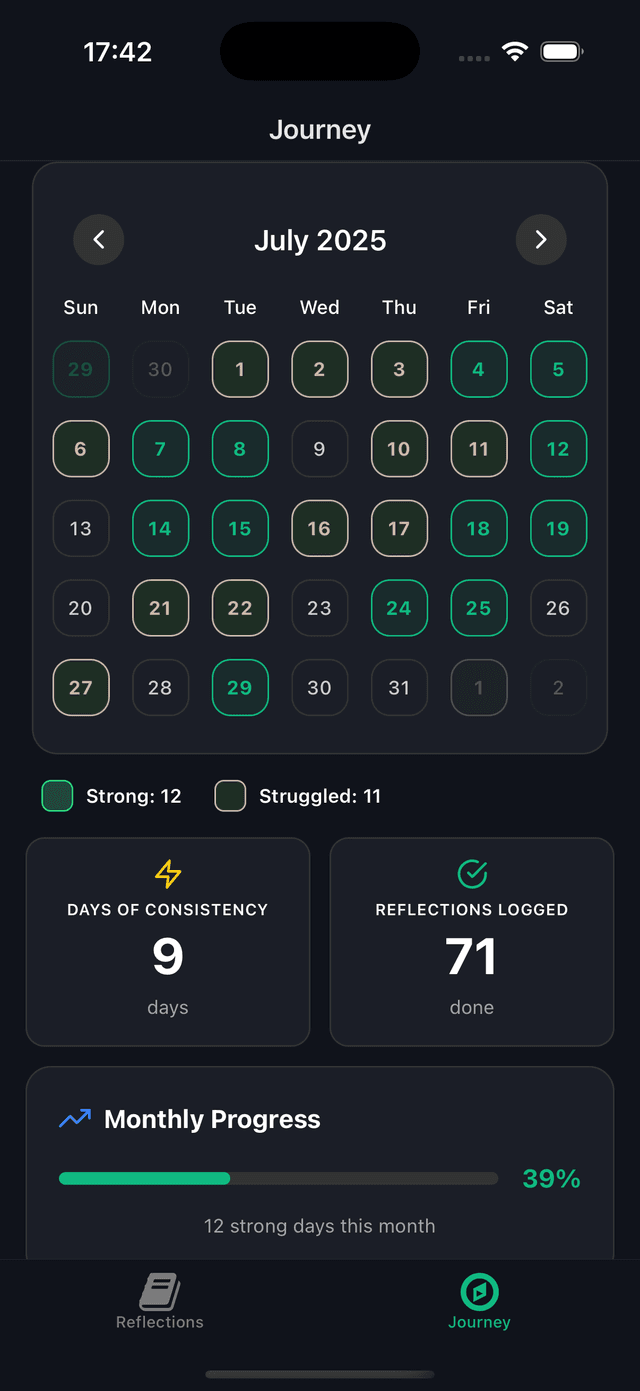Open month picker via July 2025 header
This screenshot has height=1391, width=640.
click(320, 240)
